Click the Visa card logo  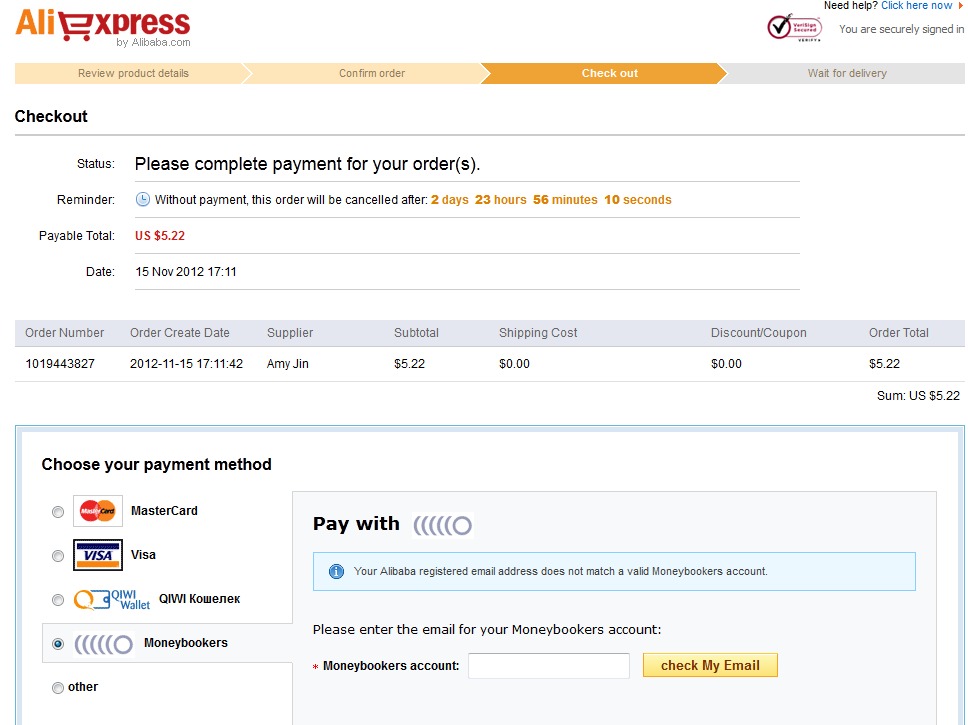point(98,555)
